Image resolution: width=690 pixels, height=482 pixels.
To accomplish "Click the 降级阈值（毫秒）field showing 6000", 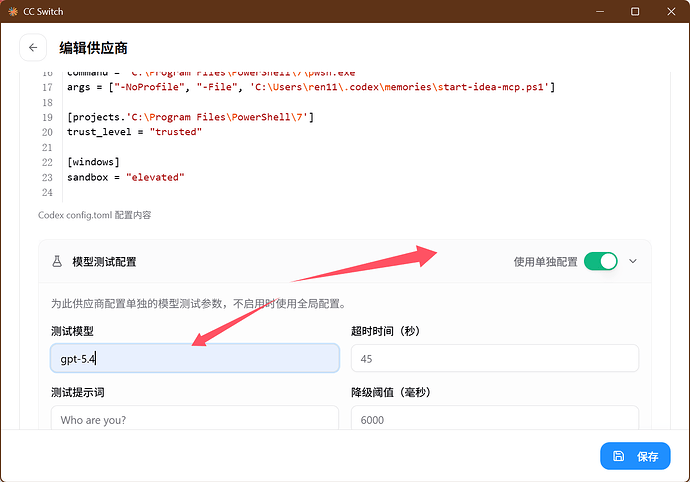I will 495,417.
